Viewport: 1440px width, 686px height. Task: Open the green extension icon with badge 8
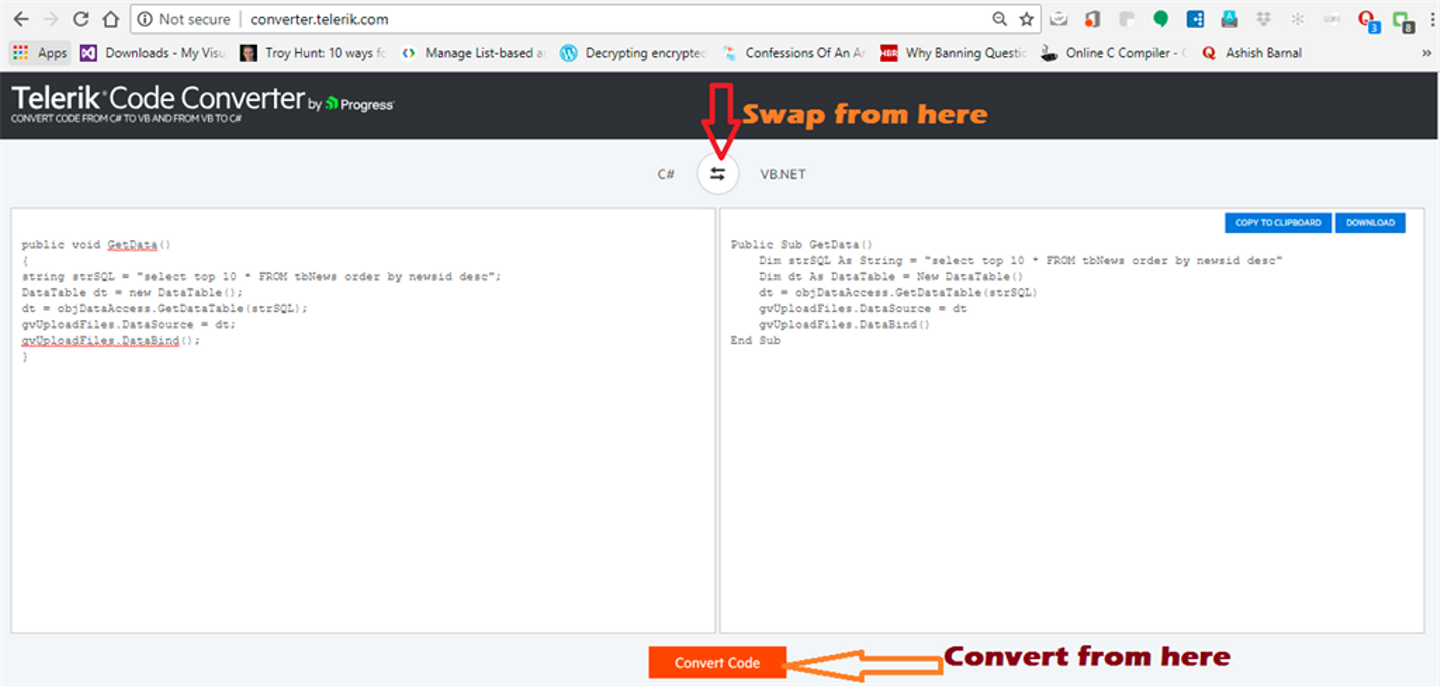click(x=1403, y=20)
